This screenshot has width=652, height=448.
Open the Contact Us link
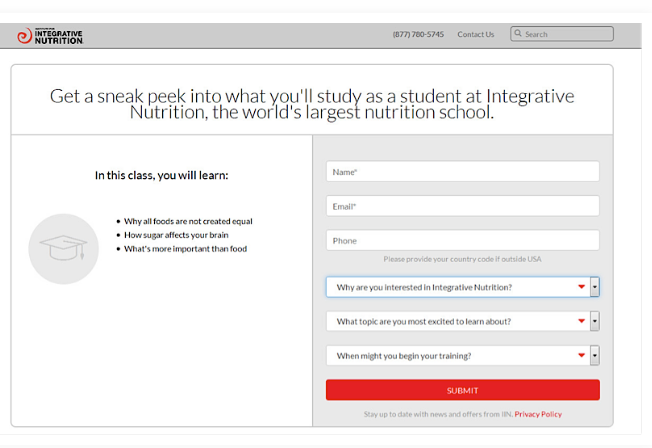click(476, 35)
